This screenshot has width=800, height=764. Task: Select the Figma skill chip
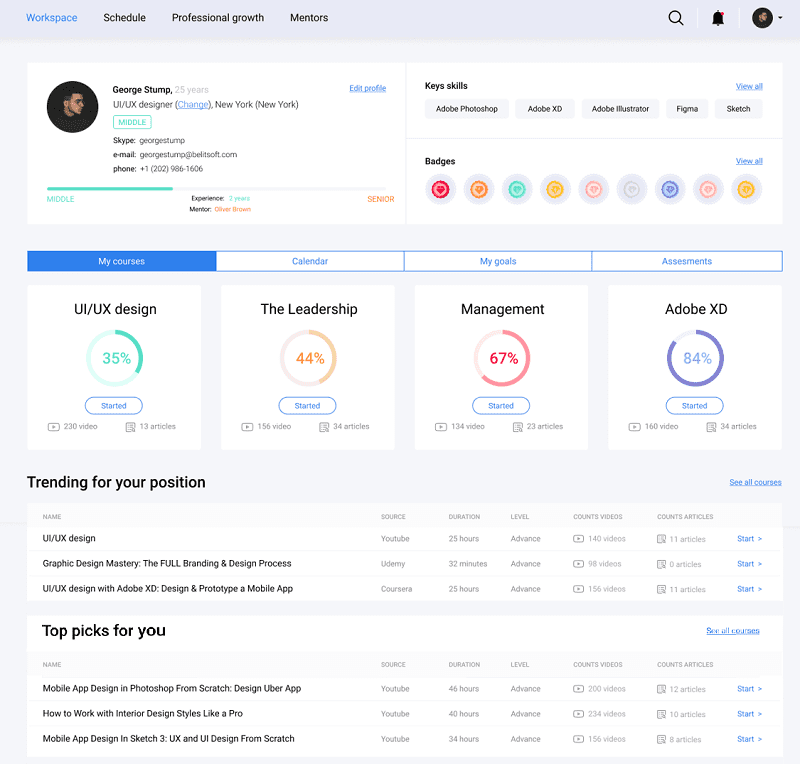[687, 109]
